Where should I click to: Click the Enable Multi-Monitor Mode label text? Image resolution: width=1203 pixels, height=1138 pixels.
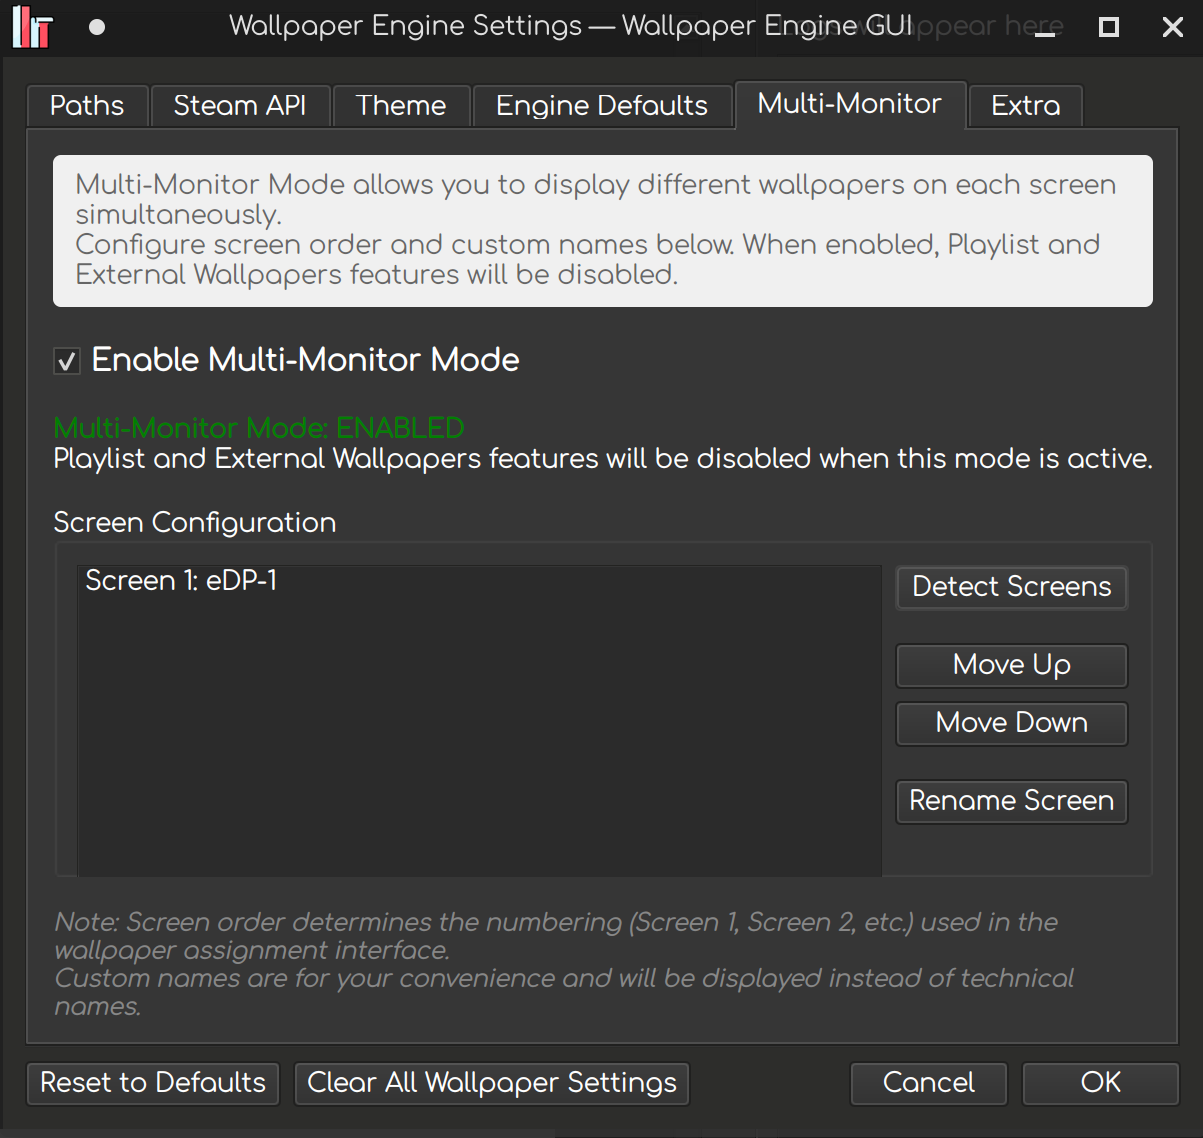click(306, 360)
